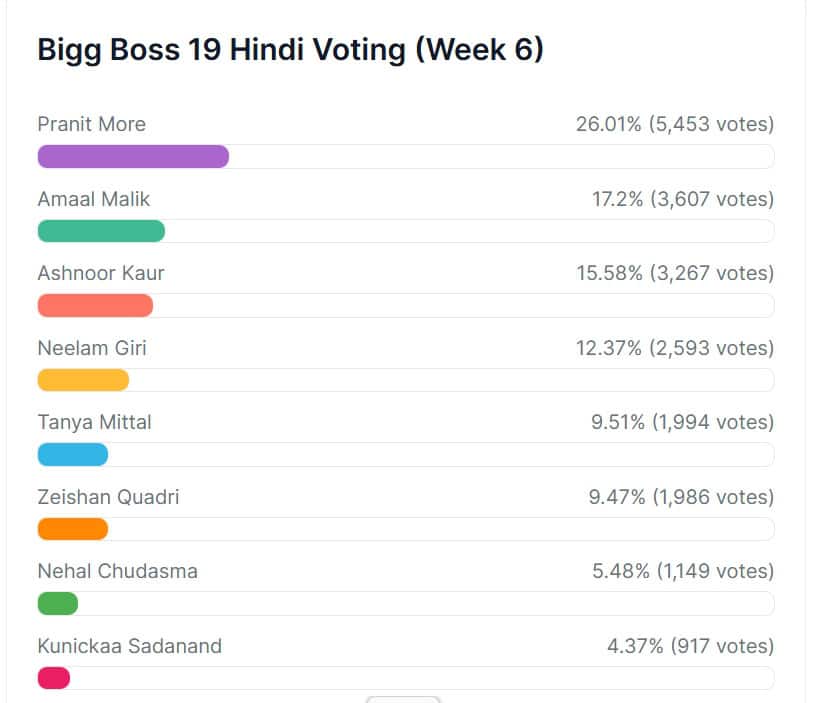827x703 pixels.
Task: Select the Kunickaa Sadanand poll option
Action: [x=130, y=646]
